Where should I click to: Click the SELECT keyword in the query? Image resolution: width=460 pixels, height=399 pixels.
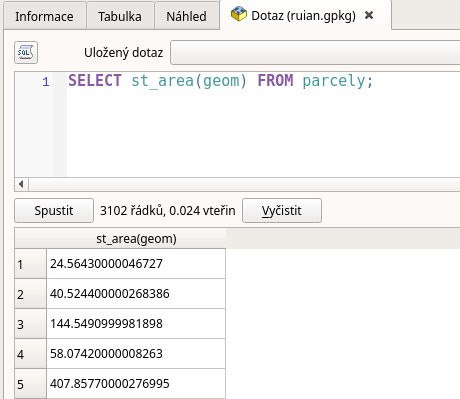click(95, 81)
